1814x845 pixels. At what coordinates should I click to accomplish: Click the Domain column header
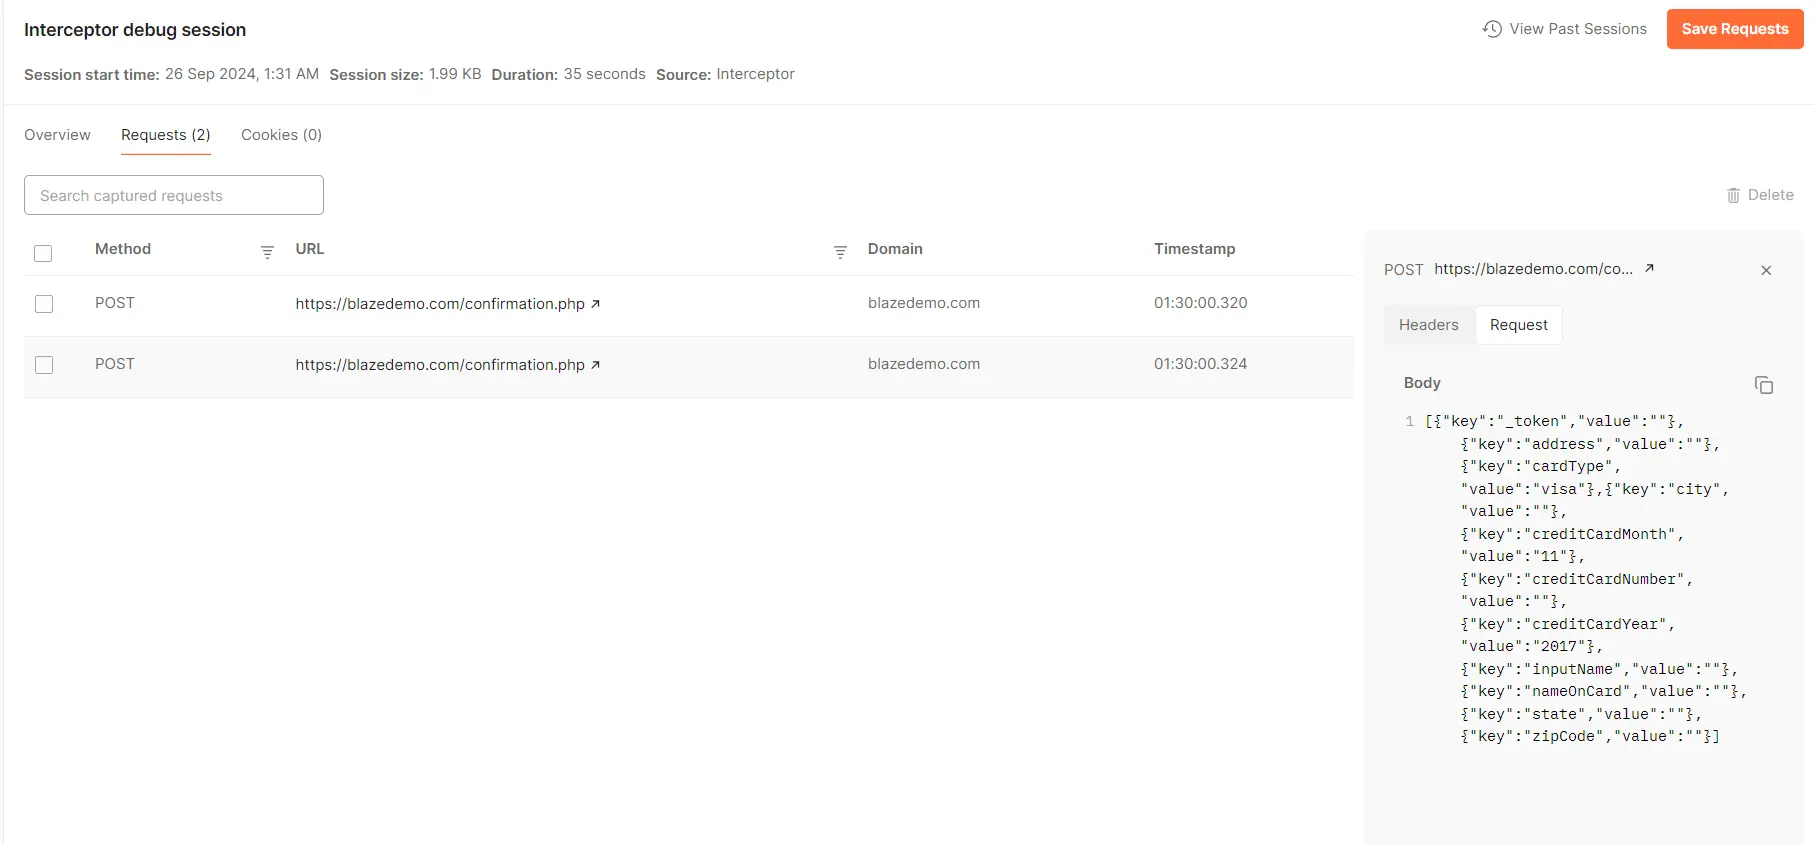895,249
